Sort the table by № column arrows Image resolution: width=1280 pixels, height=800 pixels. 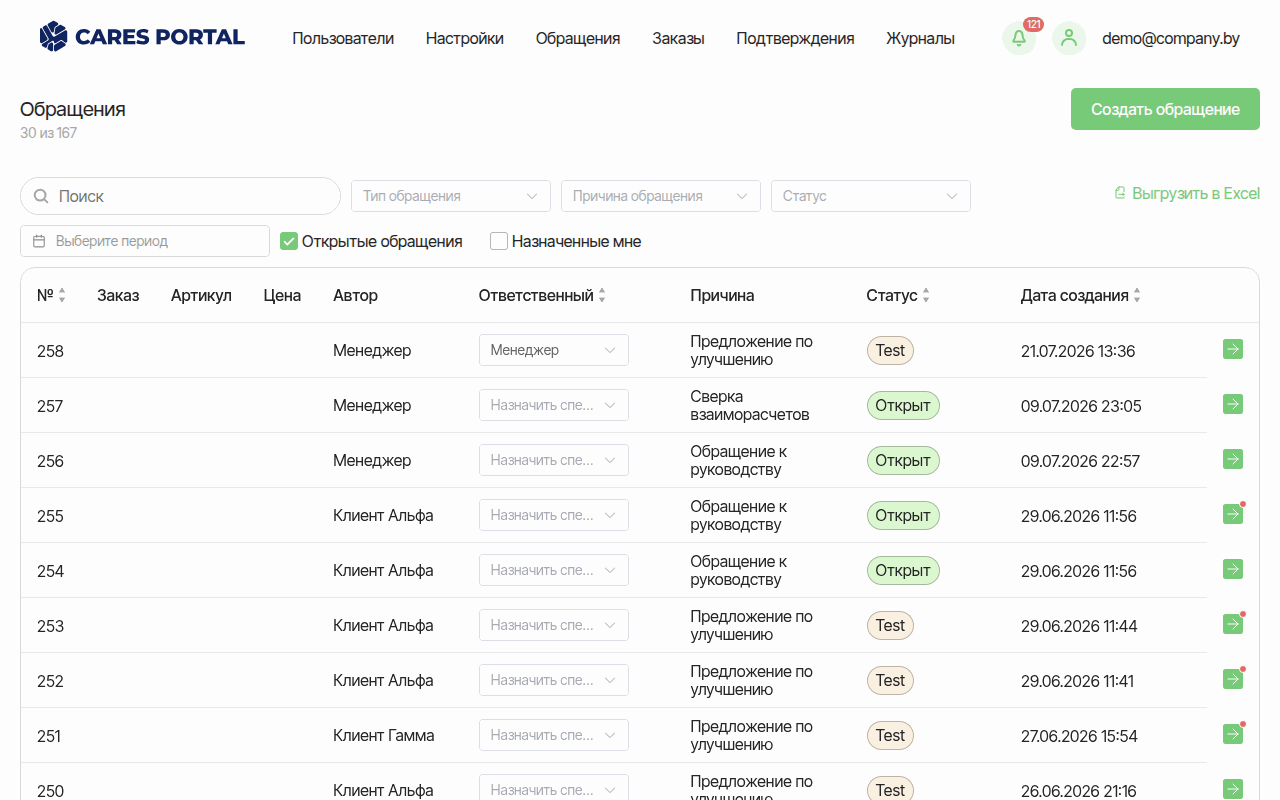pos(62,296)
